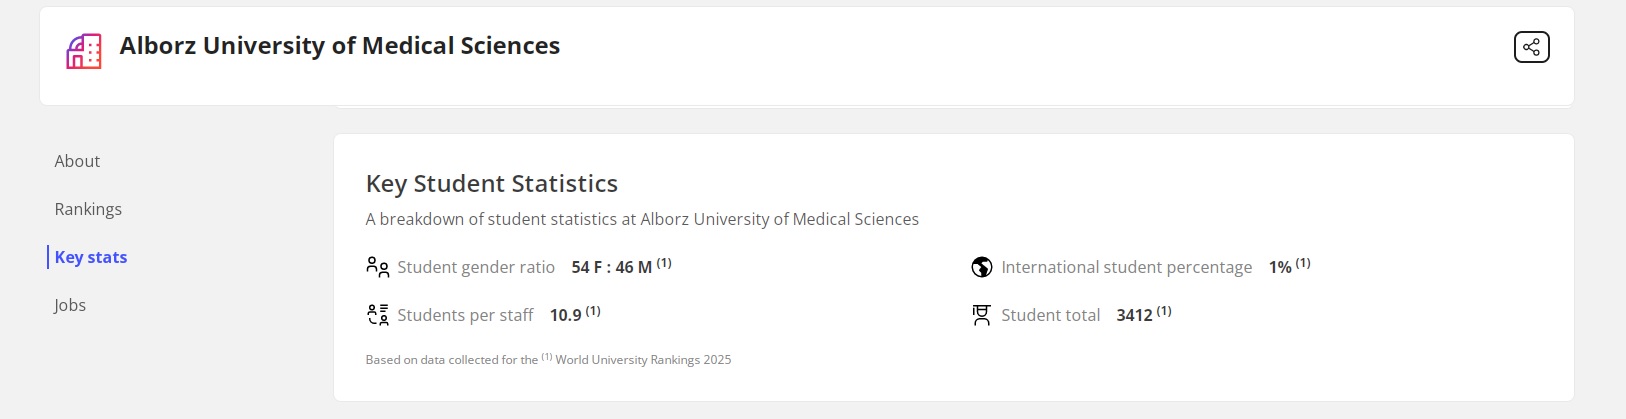Click the 10.9 students per staff value
Screen dimensions: 1626x419
pos(566,315)
